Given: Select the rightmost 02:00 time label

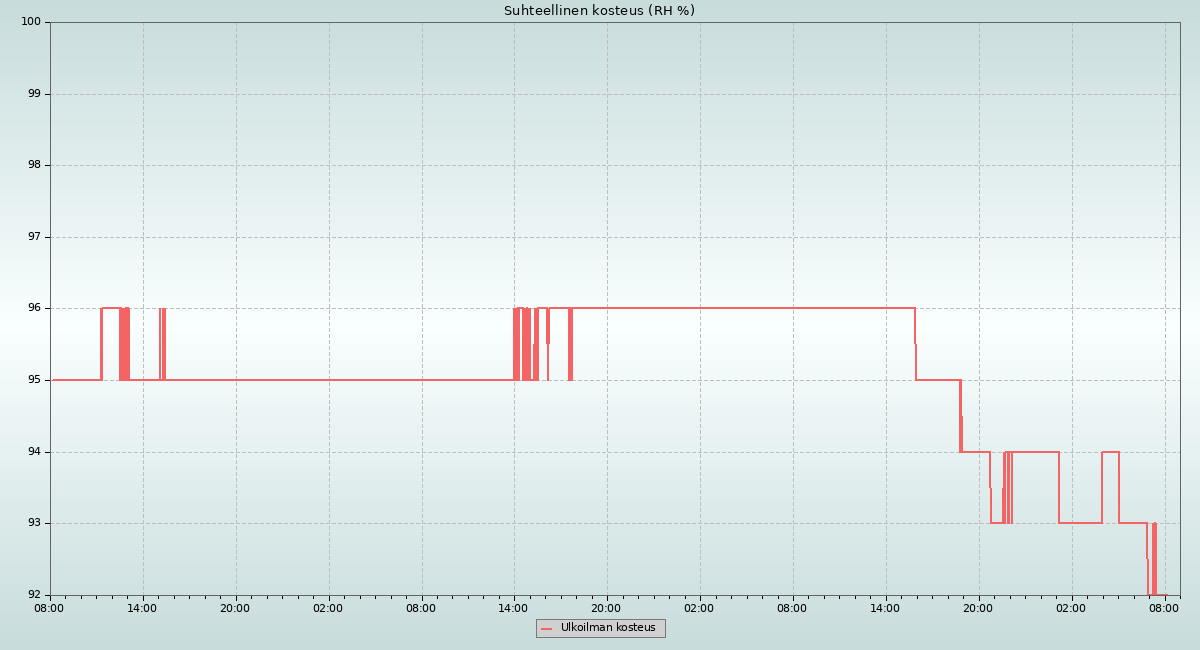Looking at the screenshot, I should pyautogui.click(x=1071, y=608).
